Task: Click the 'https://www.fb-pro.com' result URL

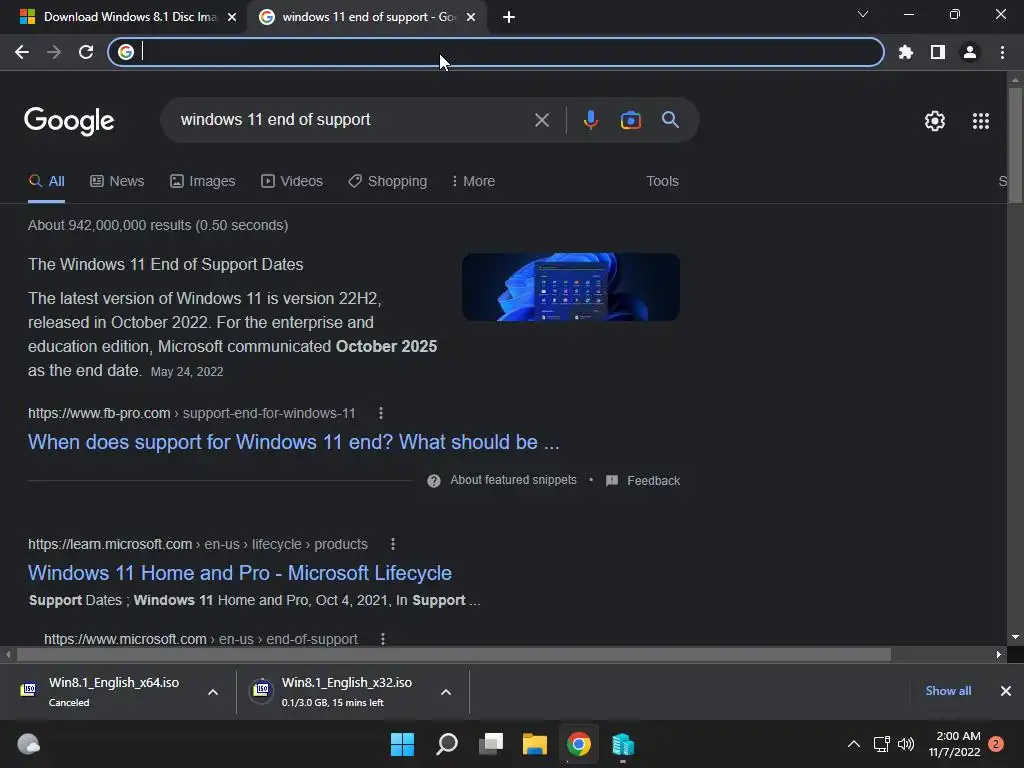Action: 99,413
